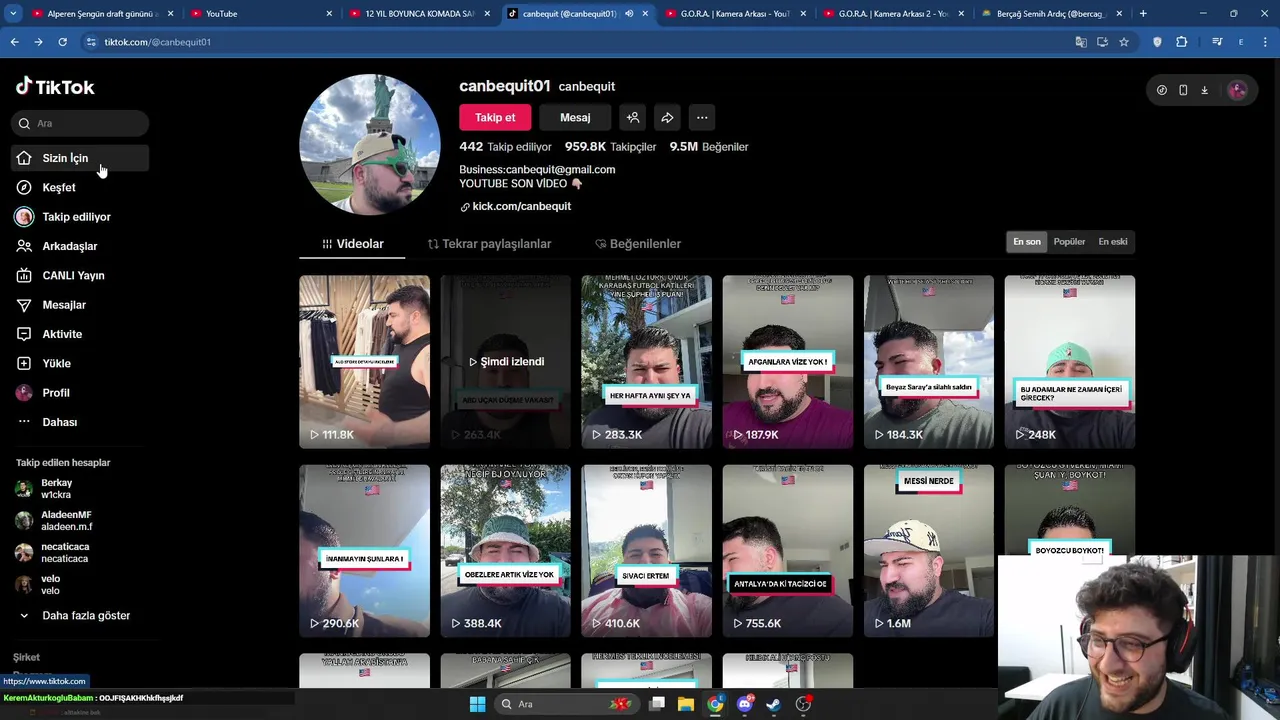This screenshot has width=1280, height=720.
Task: Open HER HAFTA AYNI ŞEY YA video
Action: click(647, 362)
